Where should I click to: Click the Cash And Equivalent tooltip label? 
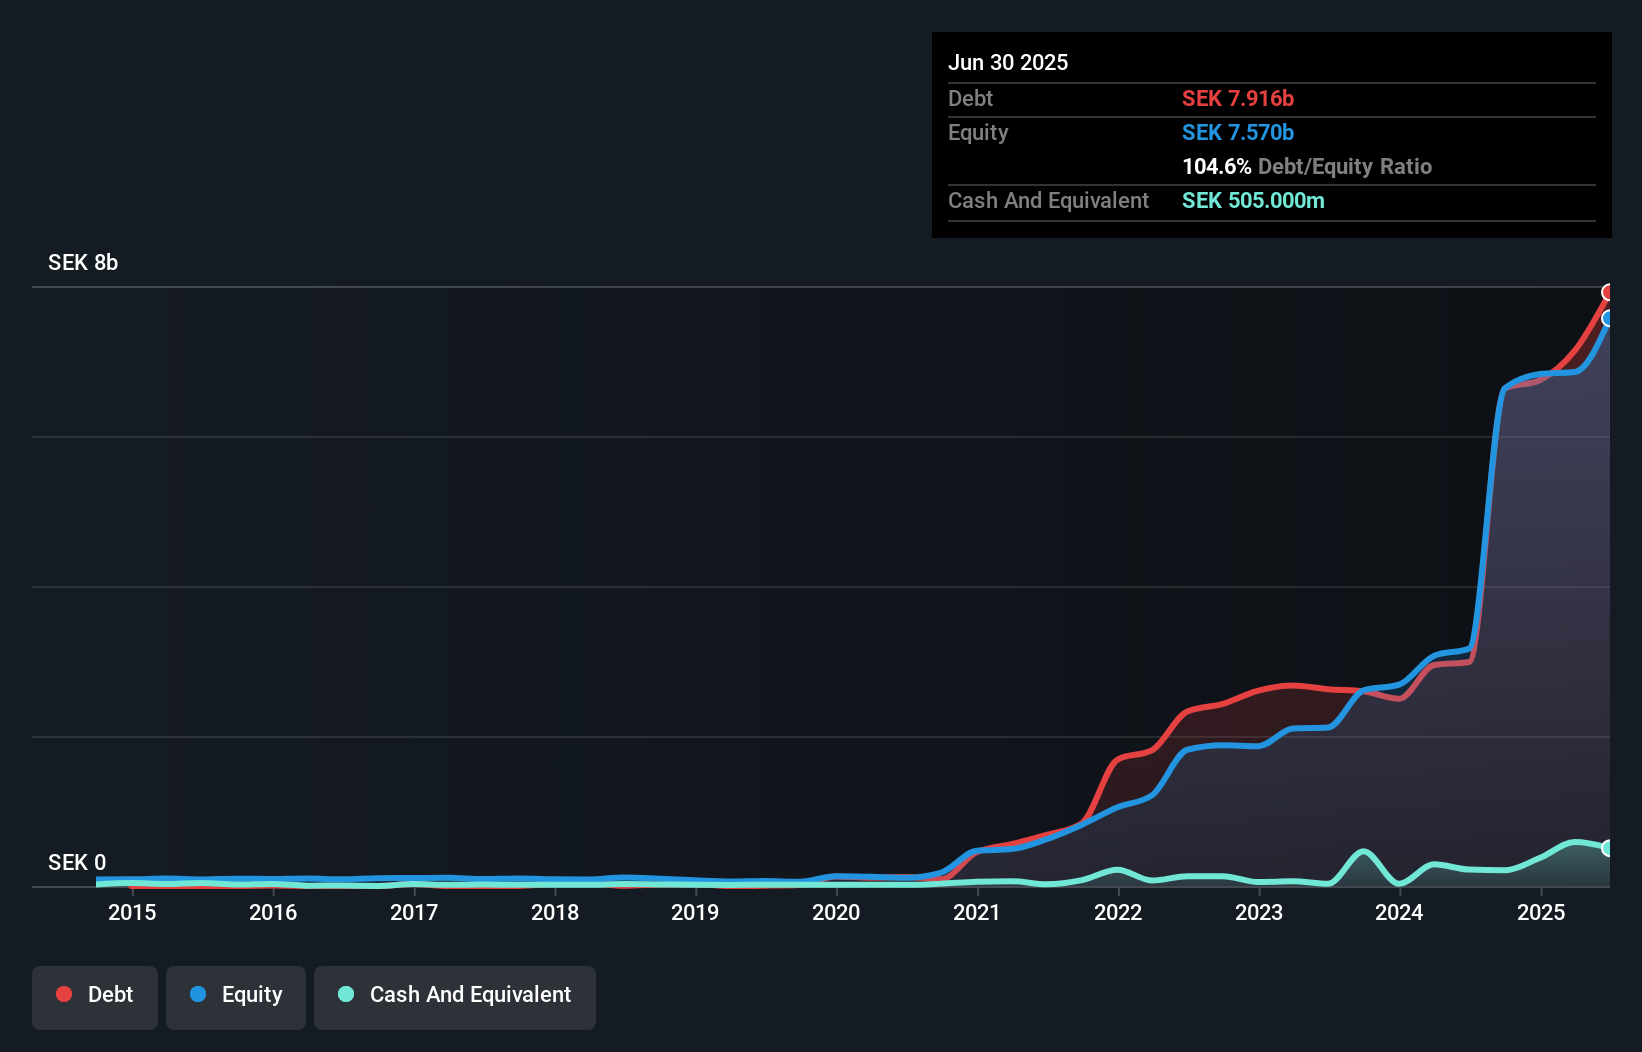1048,200
